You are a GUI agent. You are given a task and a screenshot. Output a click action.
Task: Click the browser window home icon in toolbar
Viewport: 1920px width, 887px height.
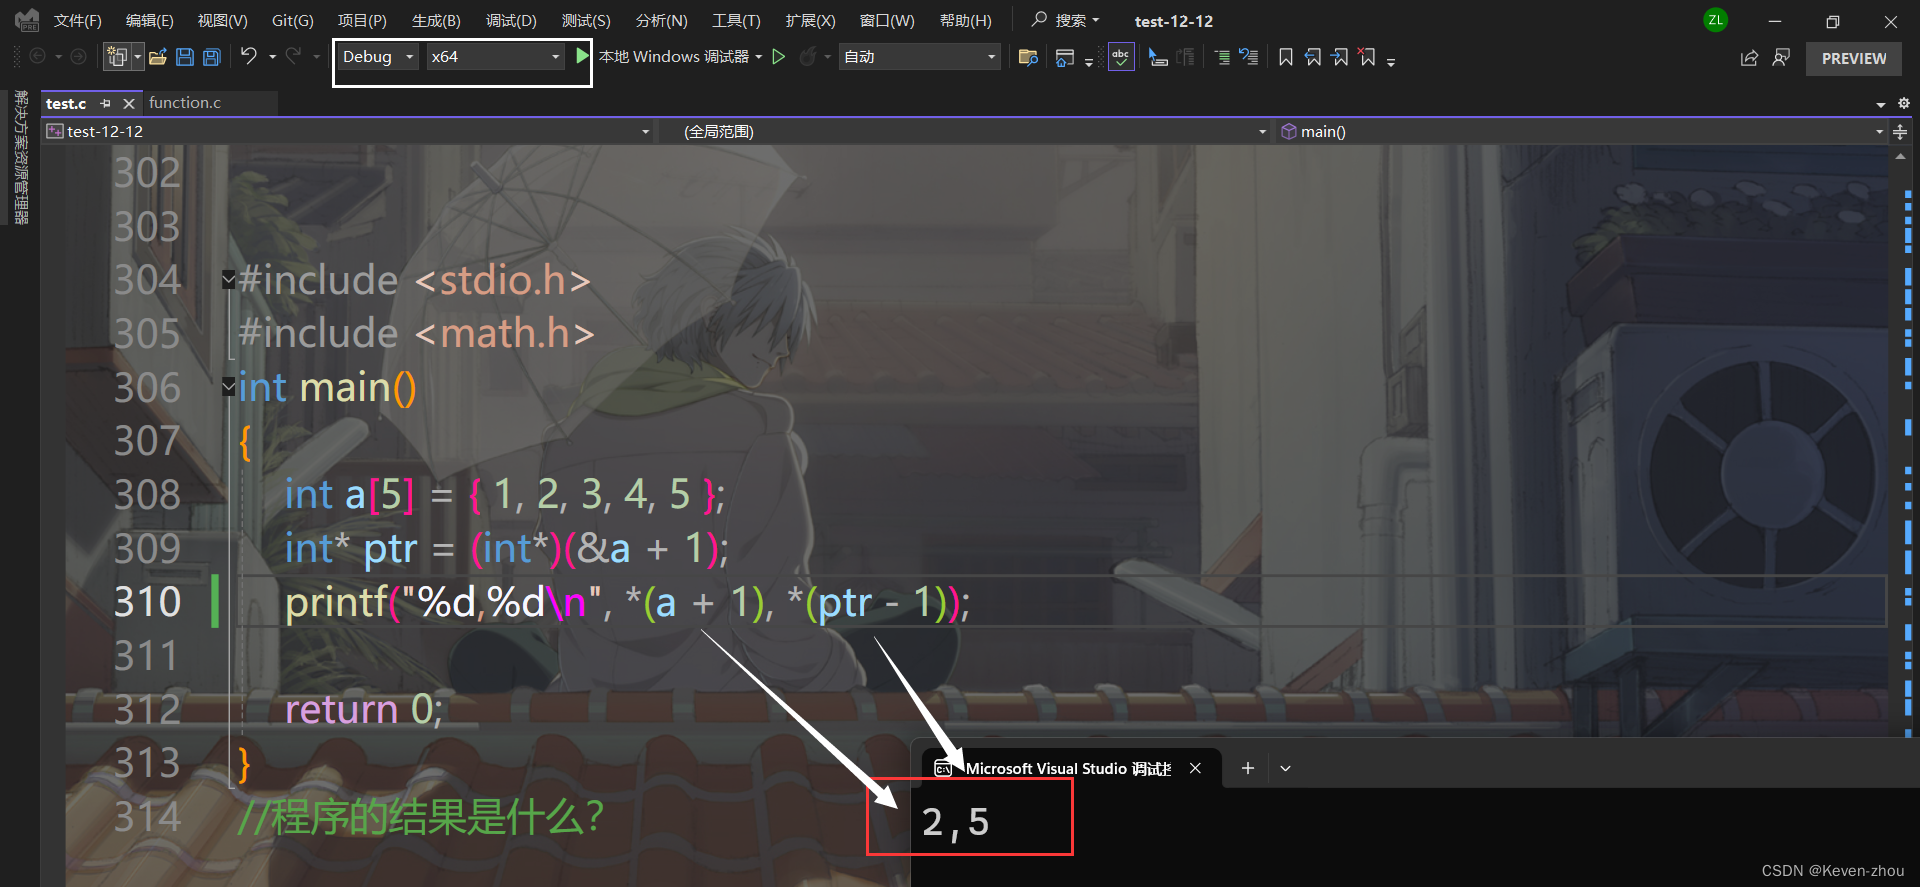[x=1065, y=58]
